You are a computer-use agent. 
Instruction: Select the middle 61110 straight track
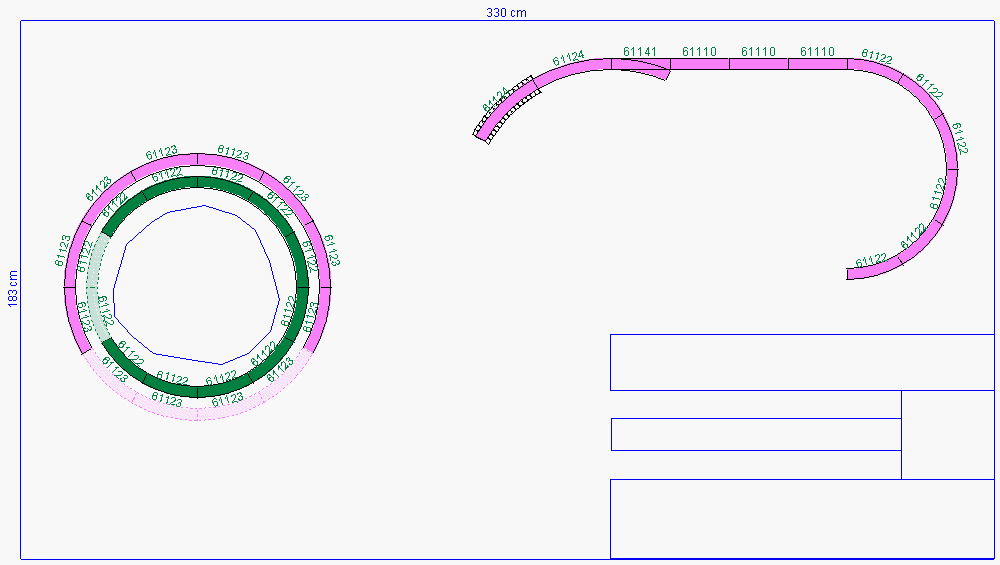[759, 64]
